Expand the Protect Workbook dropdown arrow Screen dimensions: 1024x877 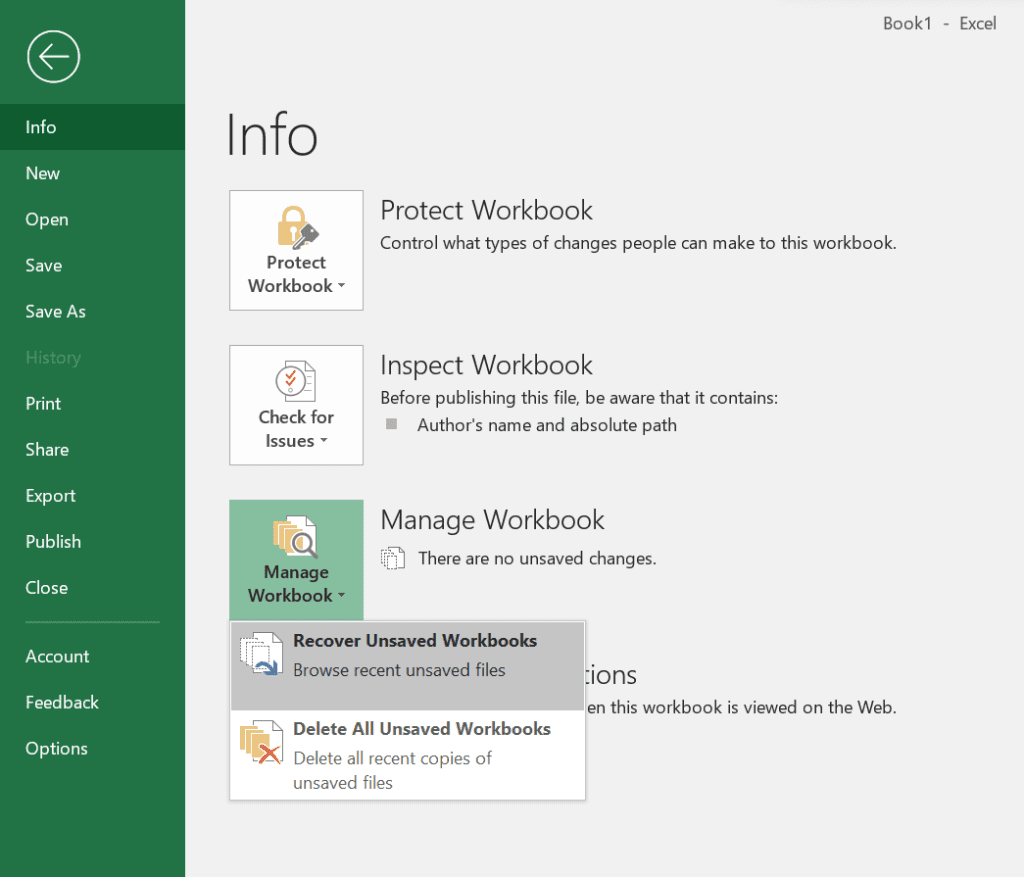(341, 287)
